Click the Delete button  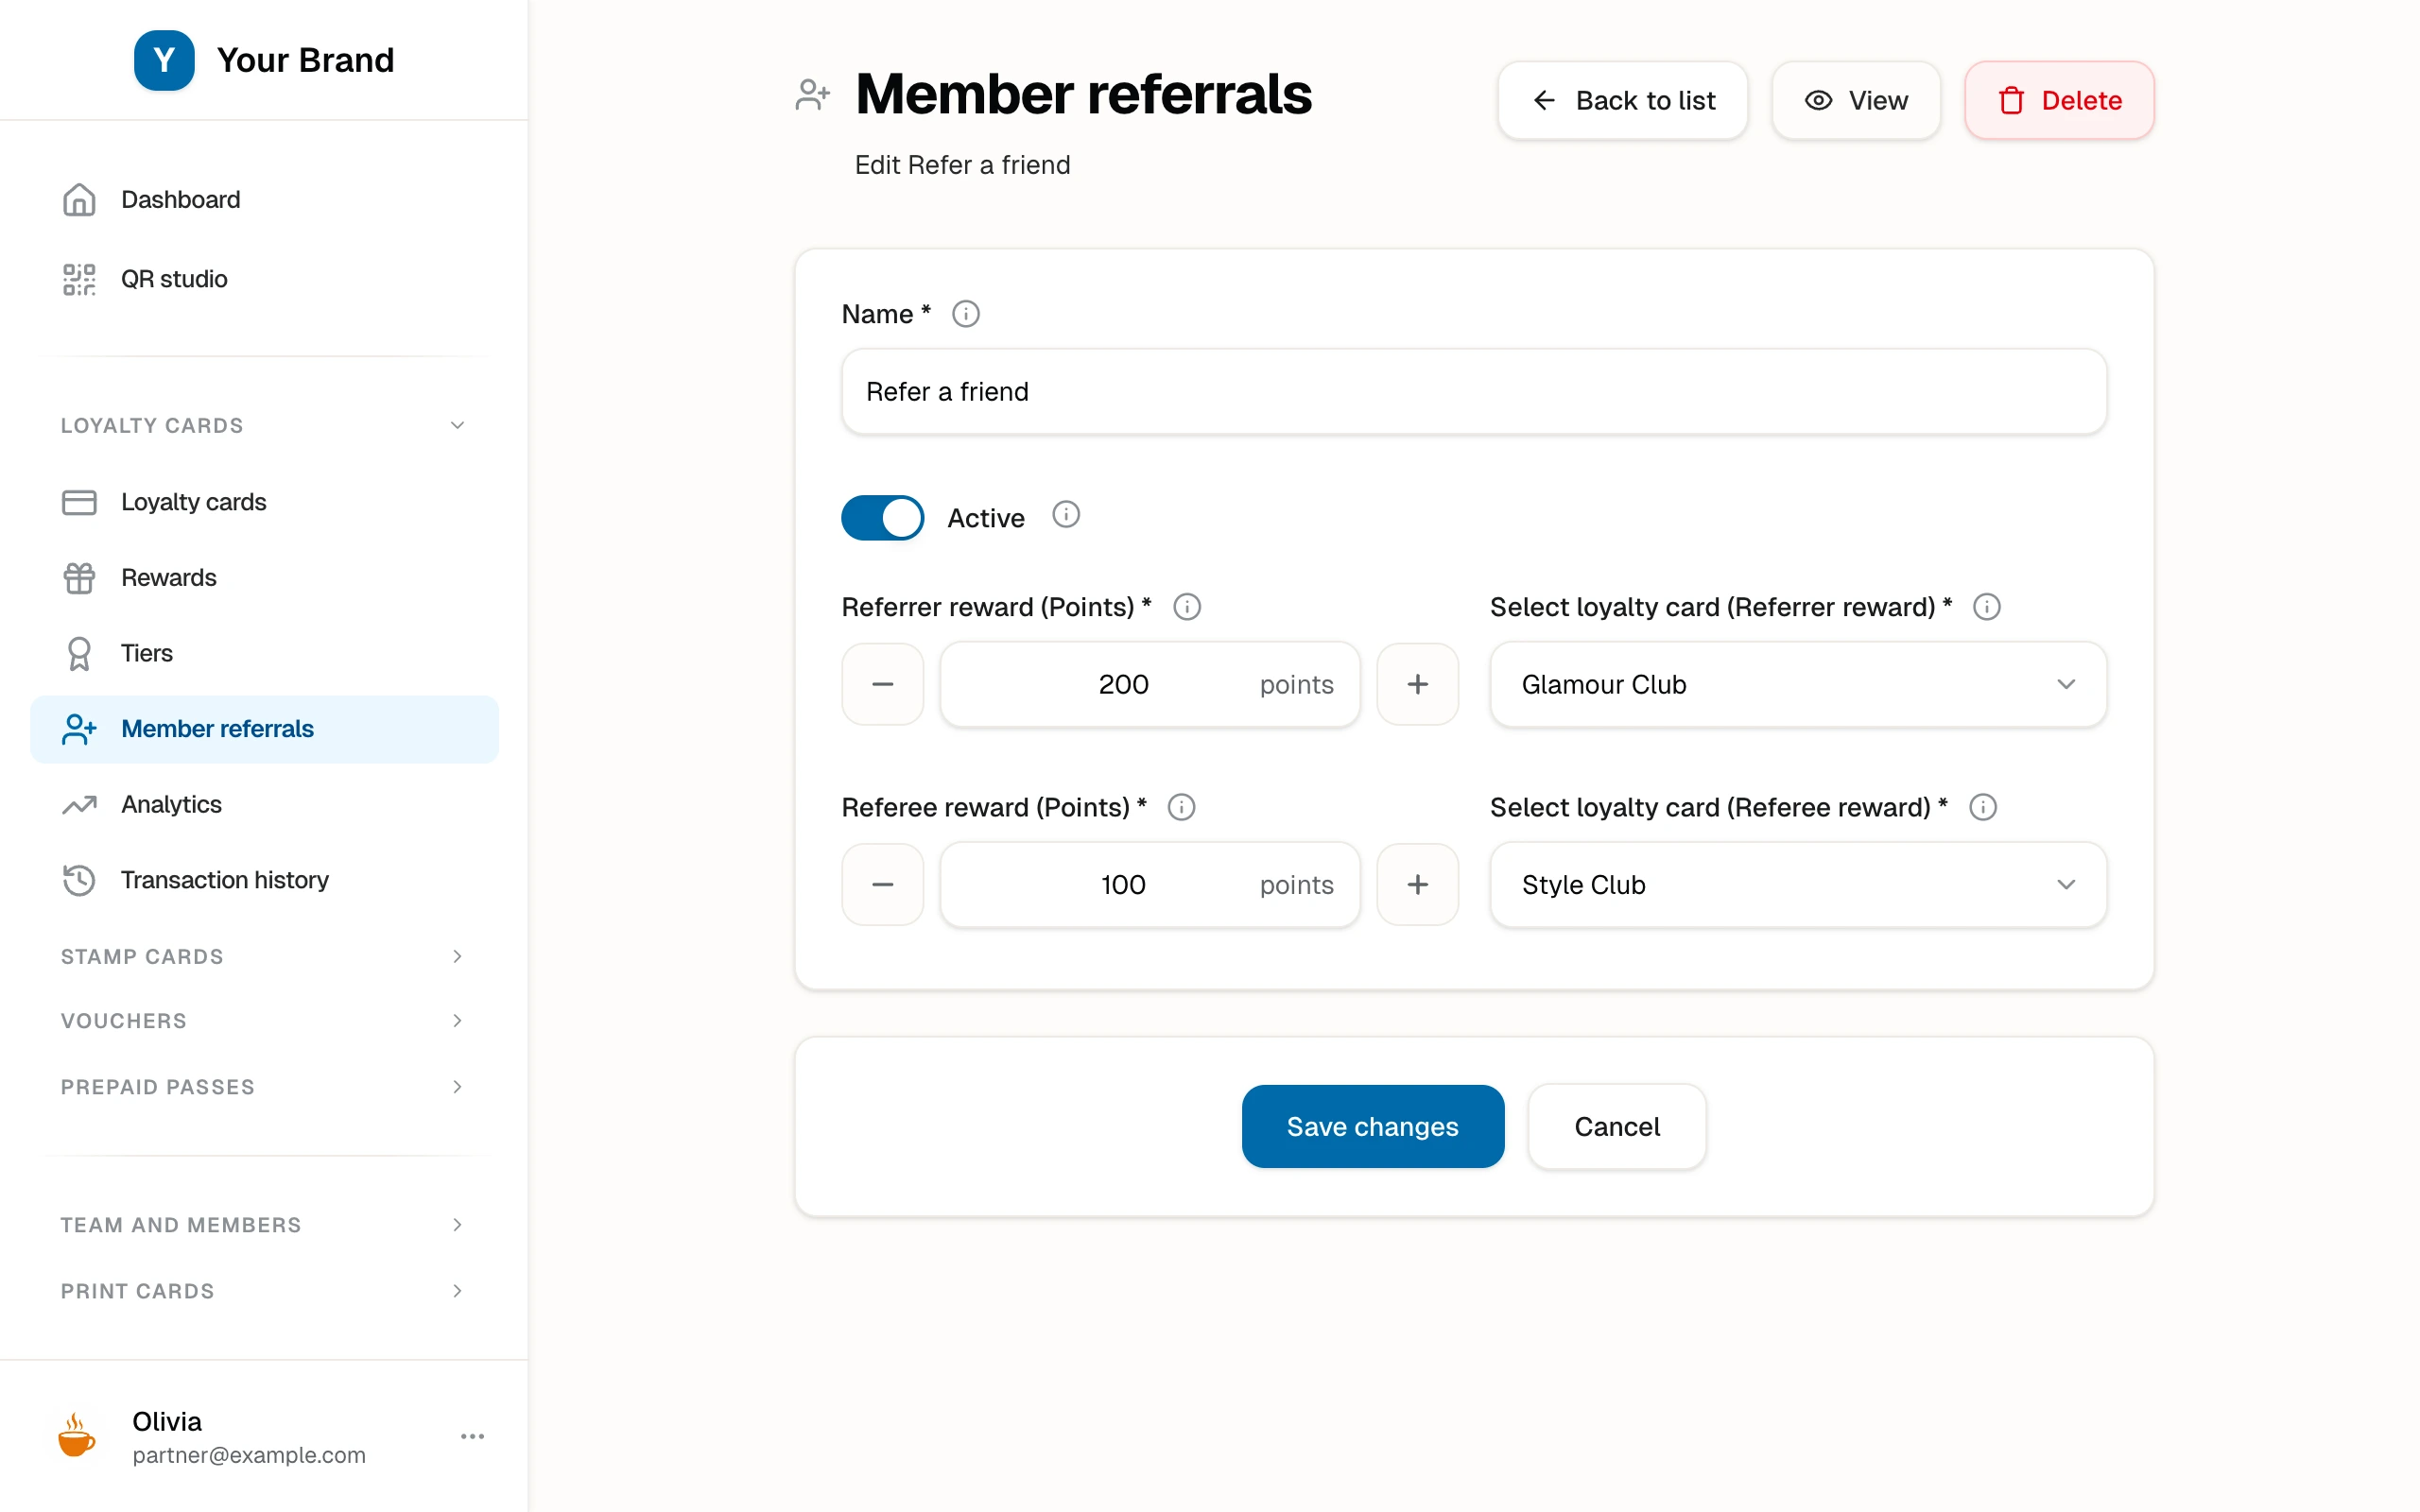click(2059, 100)
